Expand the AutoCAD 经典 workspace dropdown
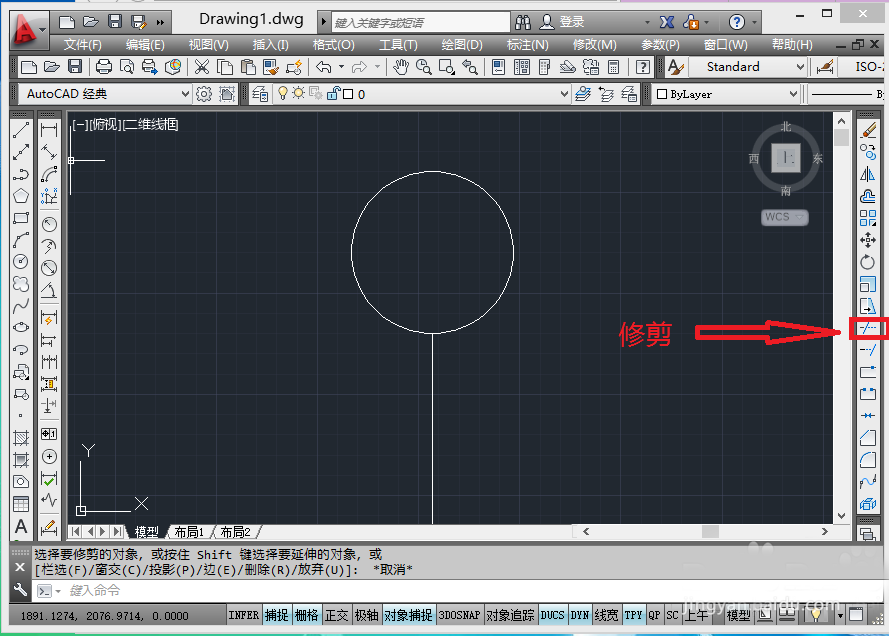Viewport: 889px width, 636px height. [x=105, y=94]
